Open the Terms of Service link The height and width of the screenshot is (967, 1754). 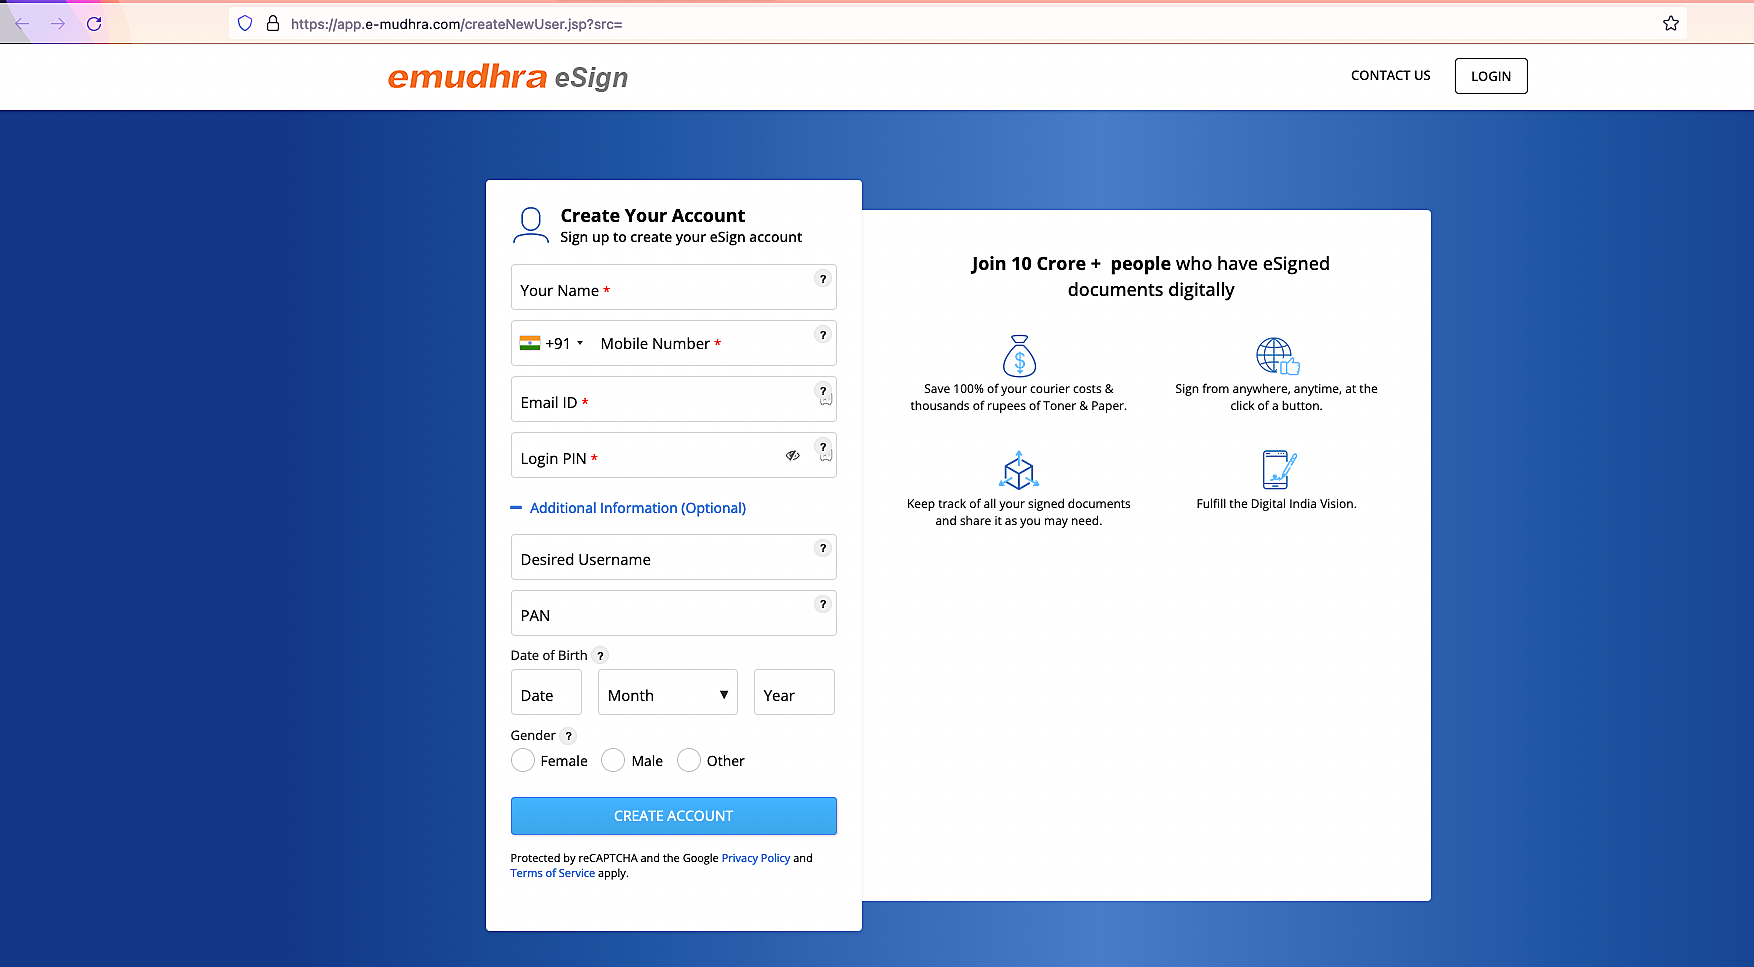coord(553,873)
